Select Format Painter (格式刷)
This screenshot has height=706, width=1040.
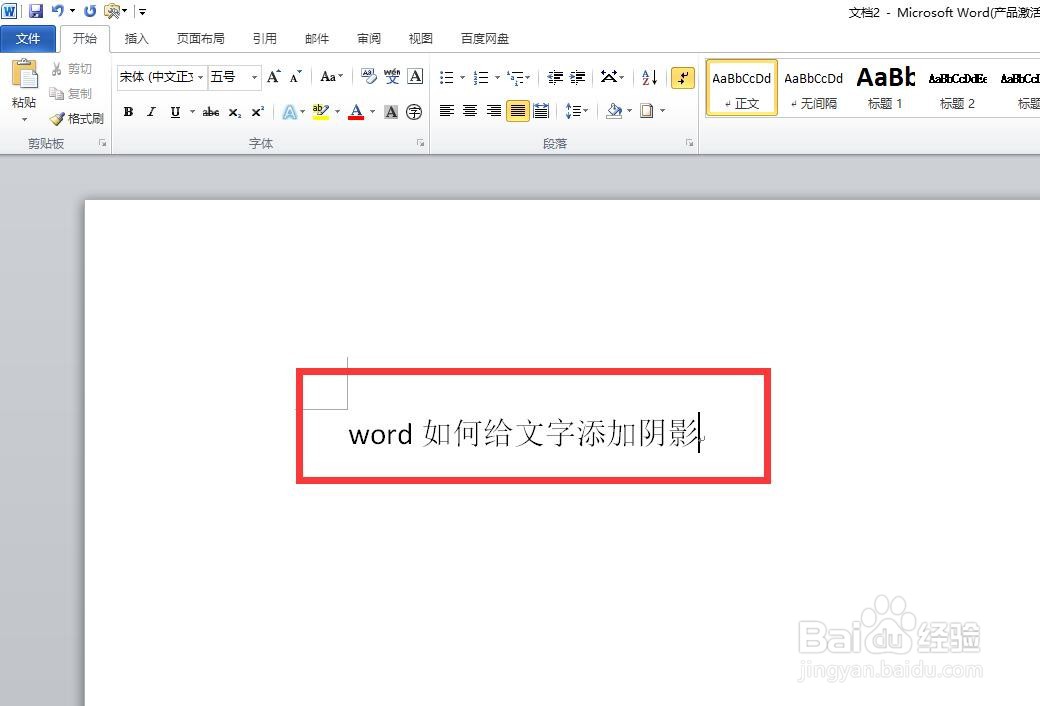tap(77, 119)
